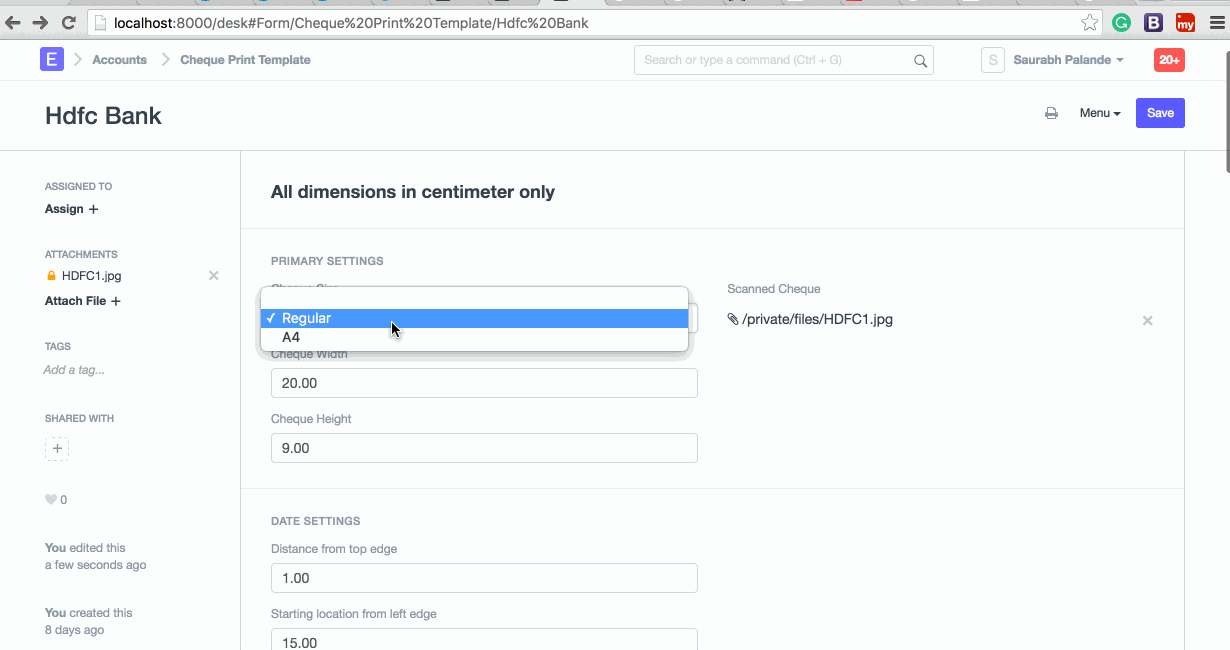Click the 20+ notifications badge
1230x650 pixels.
click(x=1169, y=60)
